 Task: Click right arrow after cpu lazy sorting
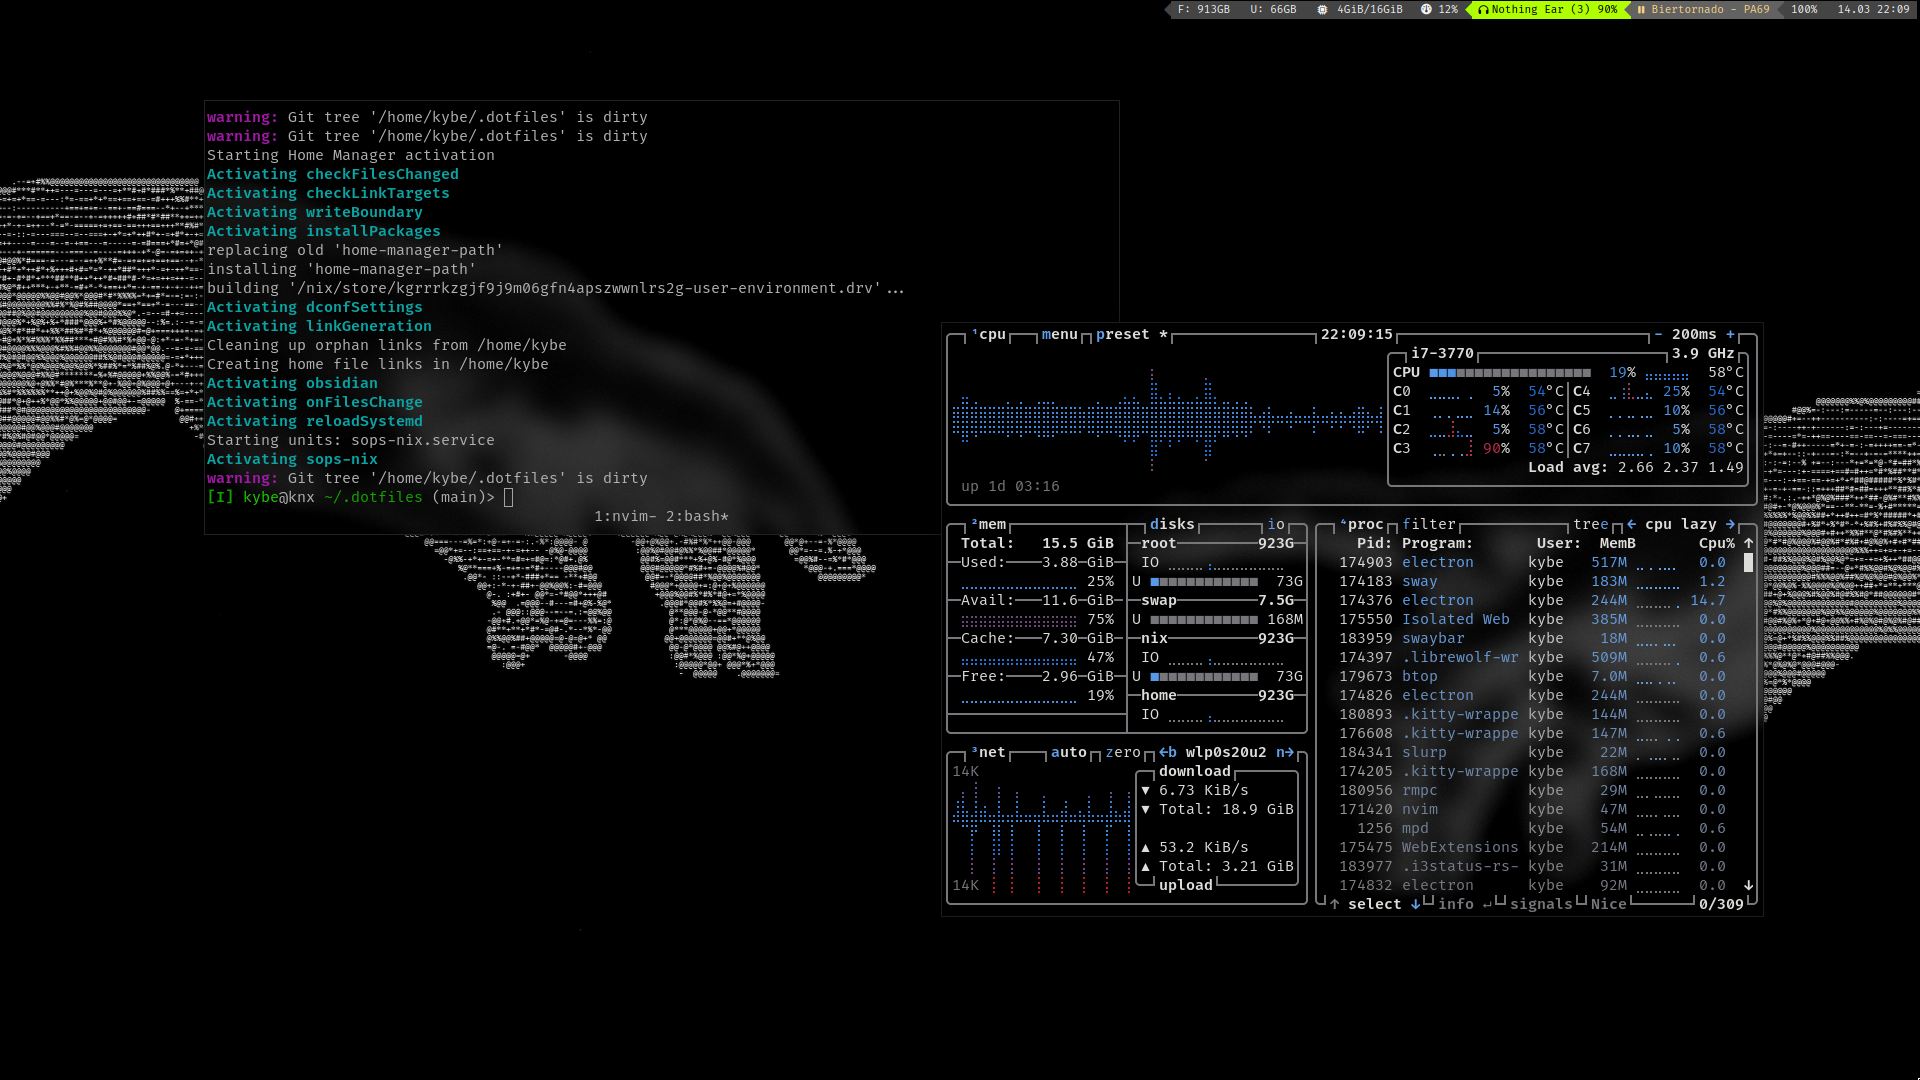(1730, 524)
